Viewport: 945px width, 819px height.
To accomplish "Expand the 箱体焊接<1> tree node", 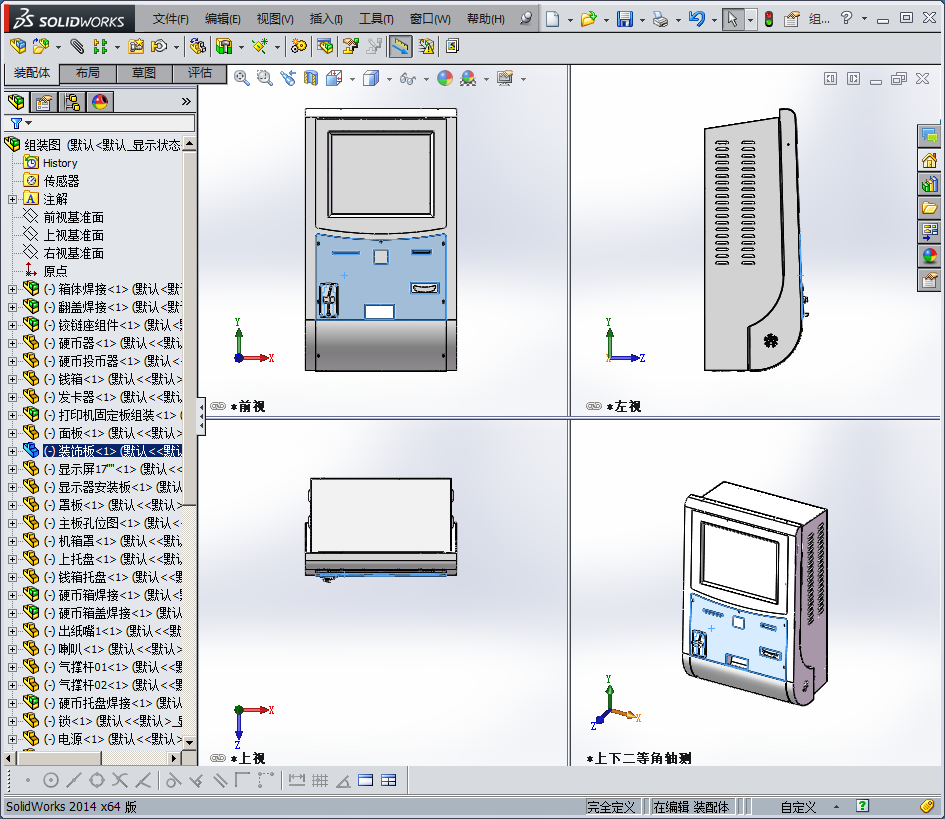I will tap(12, 289).
